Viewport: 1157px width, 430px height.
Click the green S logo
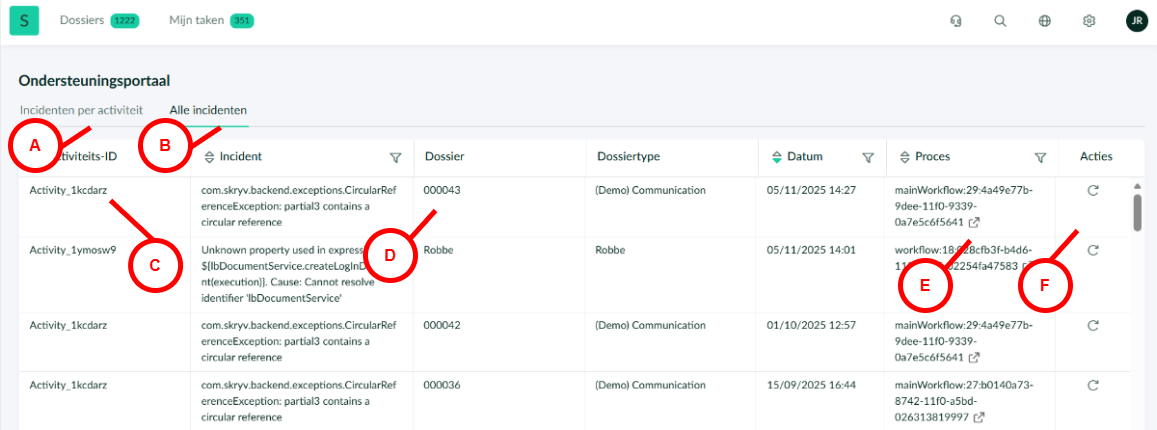click(24, 21)
